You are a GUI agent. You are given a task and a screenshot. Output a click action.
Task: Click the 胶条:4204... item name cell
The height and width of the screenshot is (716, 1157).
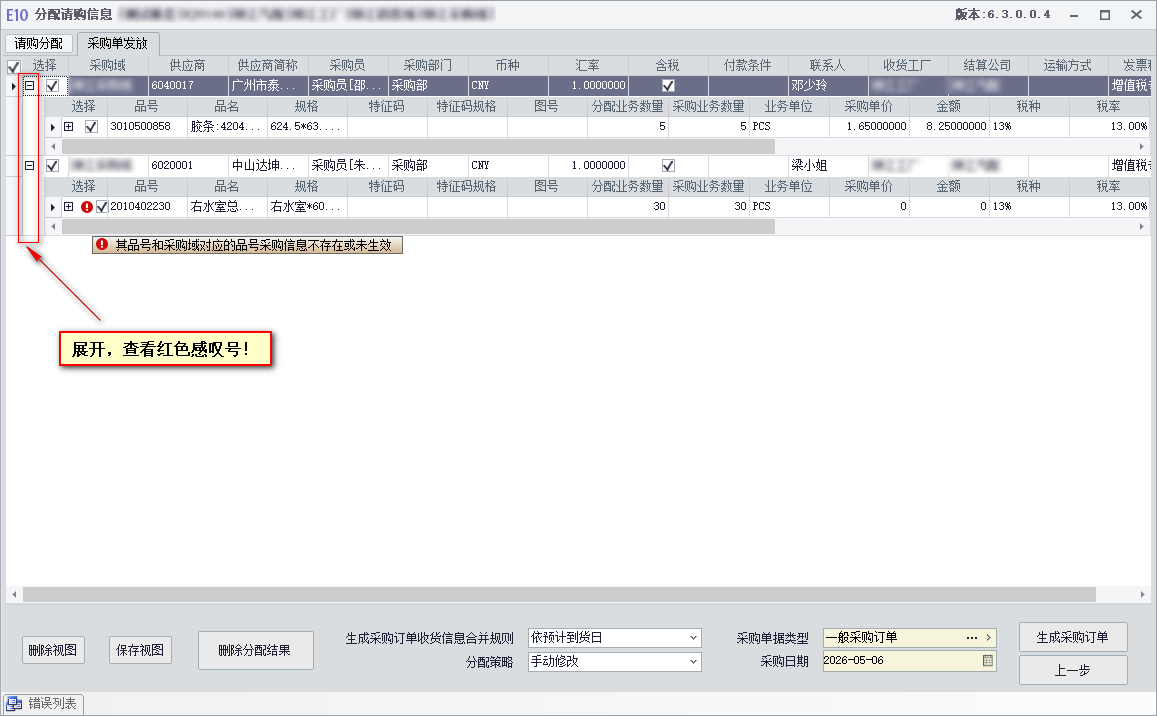pyautogui.click(x=227, y=127)
